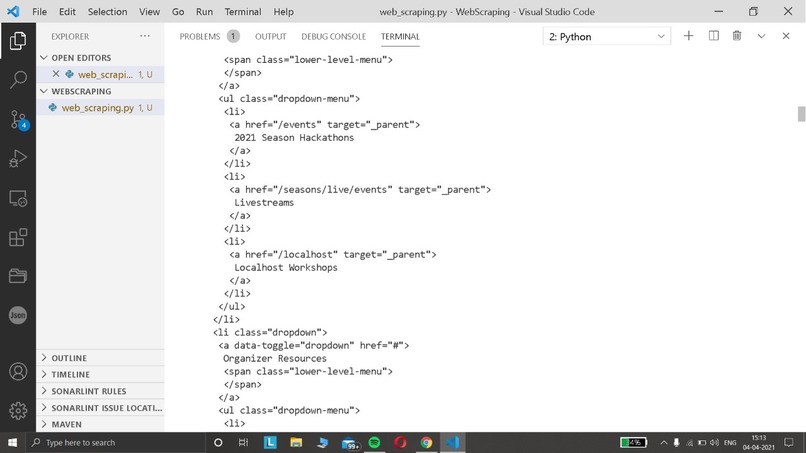The width and height of the screenshot is (806, 453).
Task: Open File Explorer from taskbar
Action: pos(296,442)
